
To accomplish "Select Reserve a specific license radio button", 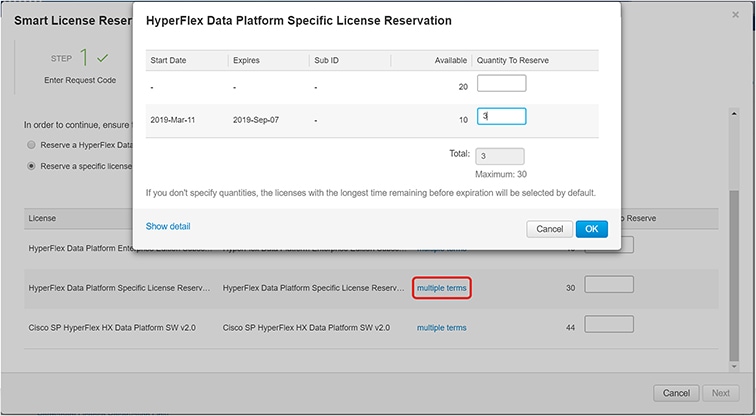I will pos(31,166).
